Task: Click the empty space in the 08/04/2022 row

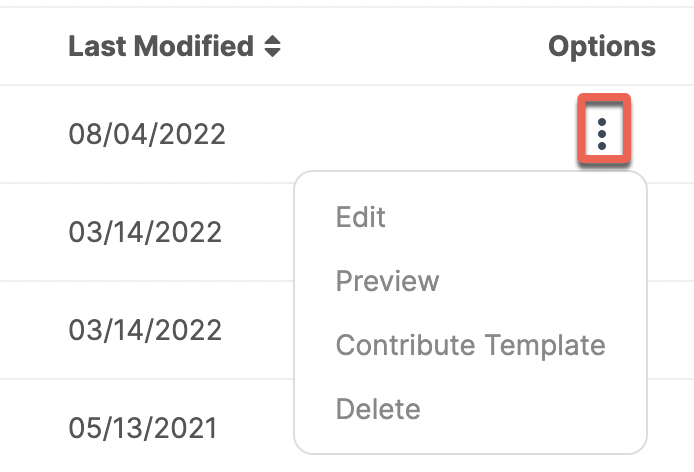Action: point(398,134)
